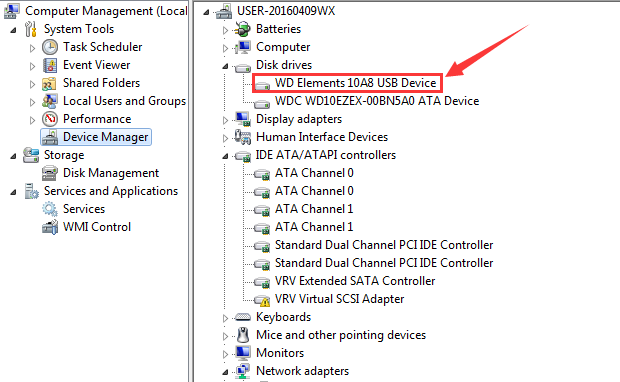Viewport: 620px width, 382px height.
Task: Expand the Display adapters category
Action: click(x=225, y=120)
